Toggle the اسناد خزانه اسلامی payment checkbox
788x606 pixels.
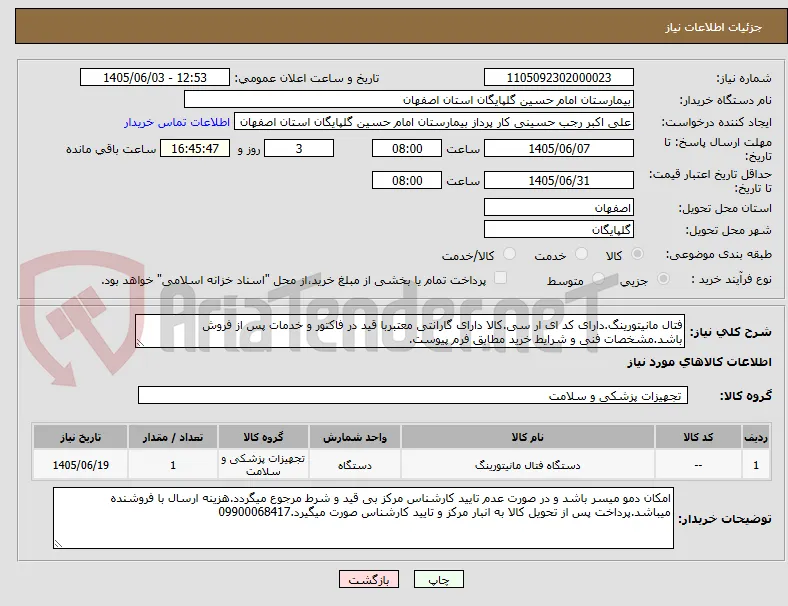(501, 278)
